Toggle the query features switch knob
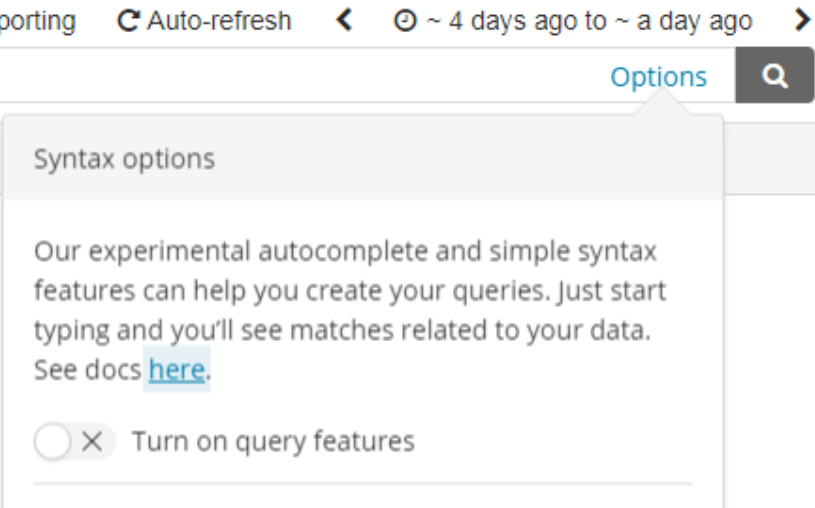This screenshot has width=815, height=508. [x=53, y=441]
